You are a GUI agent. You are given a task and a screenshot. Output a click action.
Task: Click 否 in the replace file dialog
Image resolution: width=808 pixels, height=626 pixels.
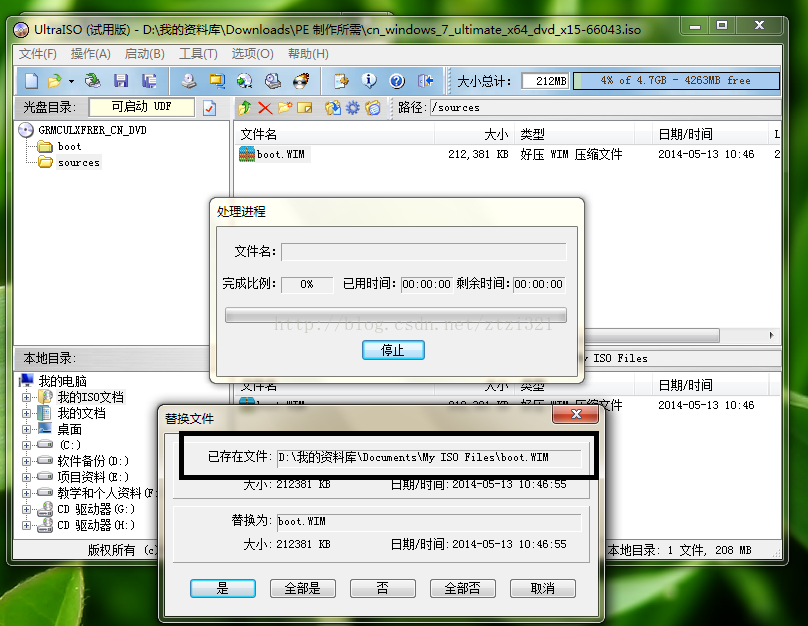point(383,588)
